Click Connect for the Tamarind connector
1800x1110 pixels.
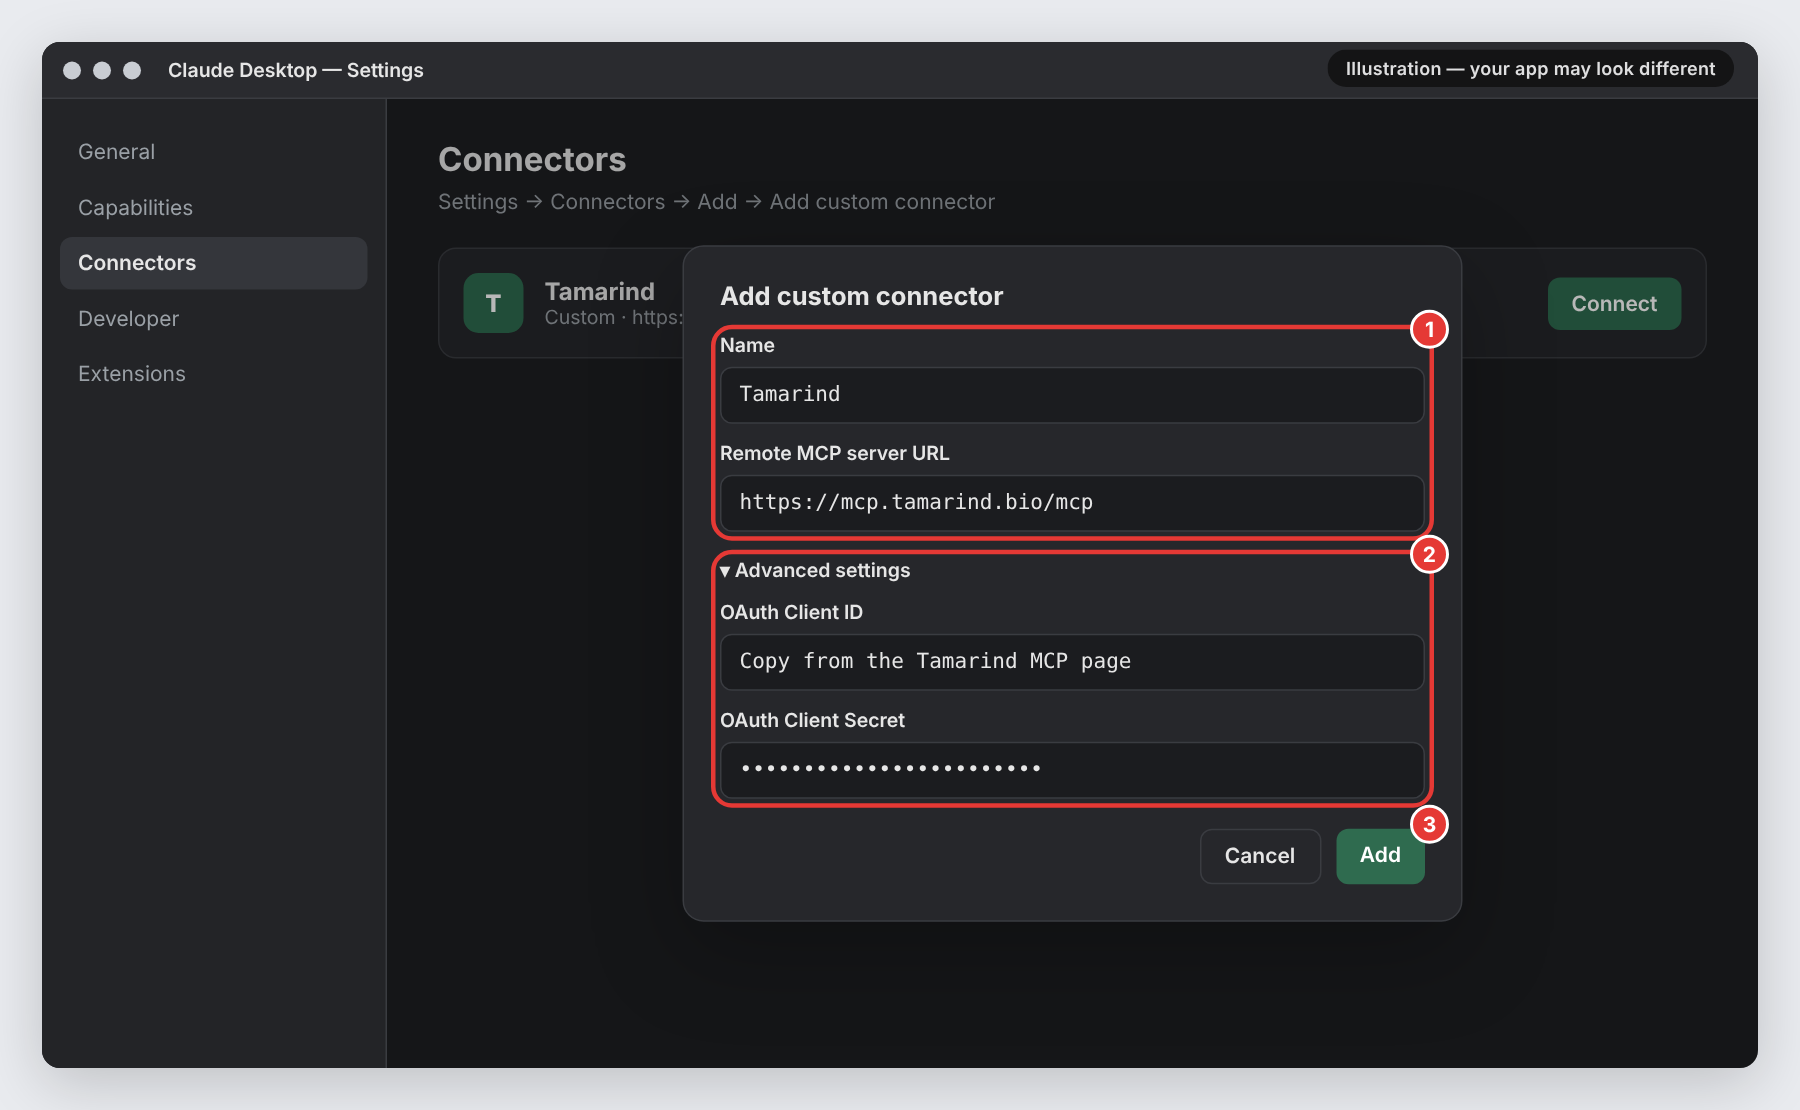click(x=1614, y=304)
